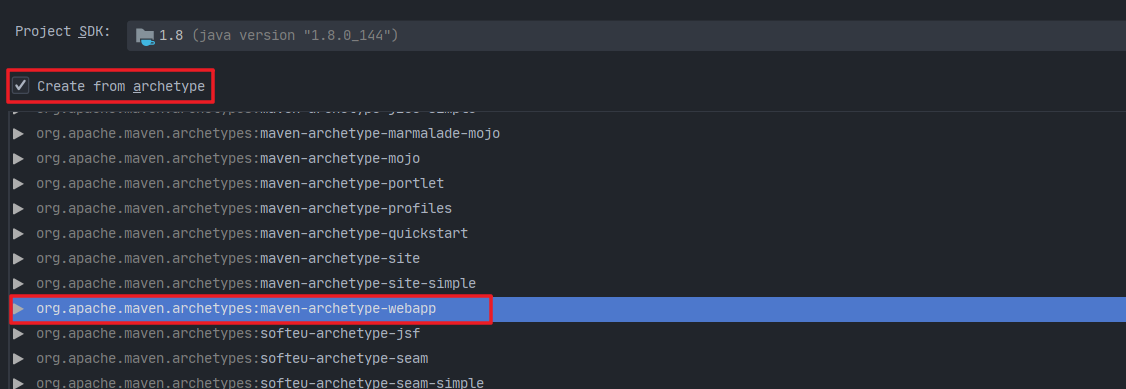Open the Project SDK dropdown
The width and height of the screenshot is (1126, 389).
click(626, 35)
